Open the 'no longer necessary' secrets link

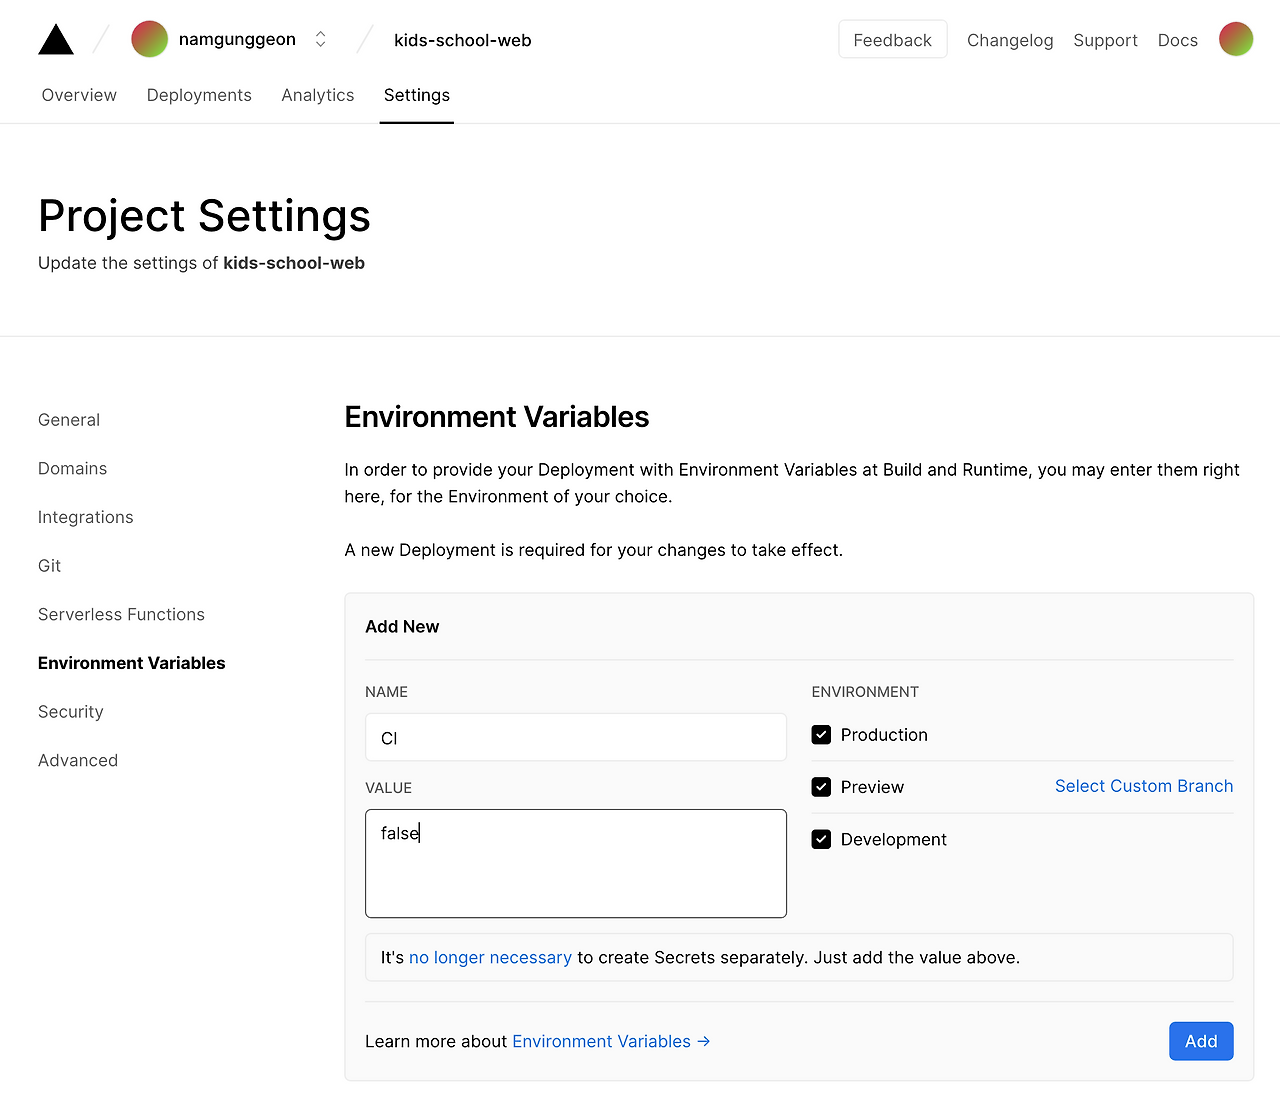pyautogui.click(x=490, y=957)
